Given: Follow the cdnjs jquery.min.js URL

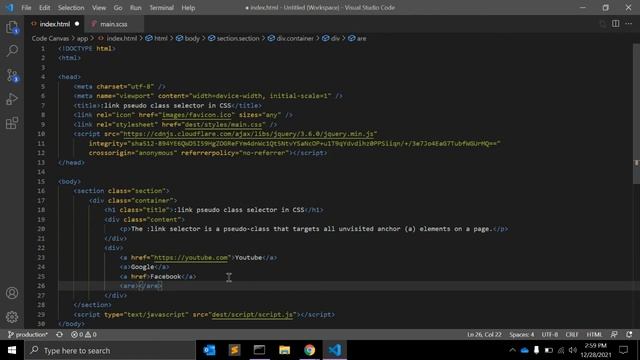Looking at the screenshot, I should pyautogui.click(x=248, y=134).
